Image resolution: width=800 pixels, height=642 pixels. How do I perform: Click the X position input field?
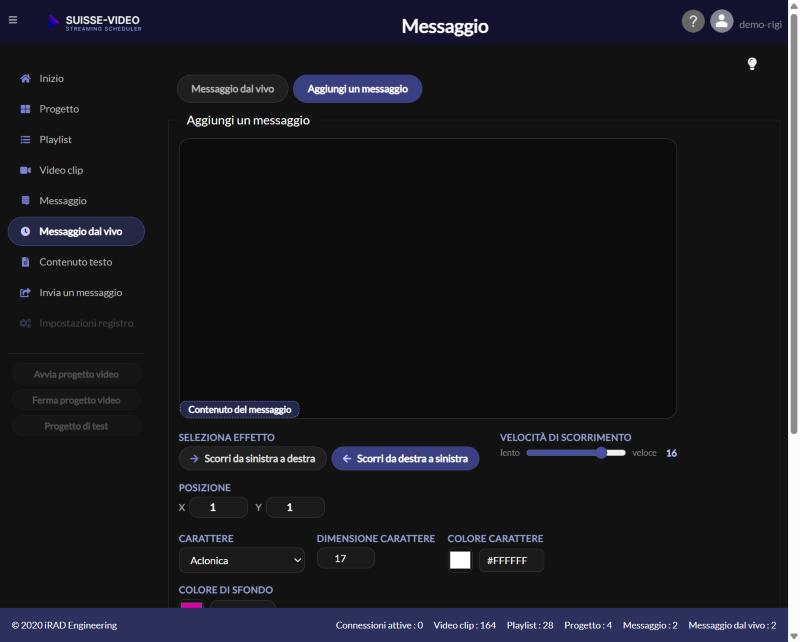pyautogui.click(x=218, y=507)
